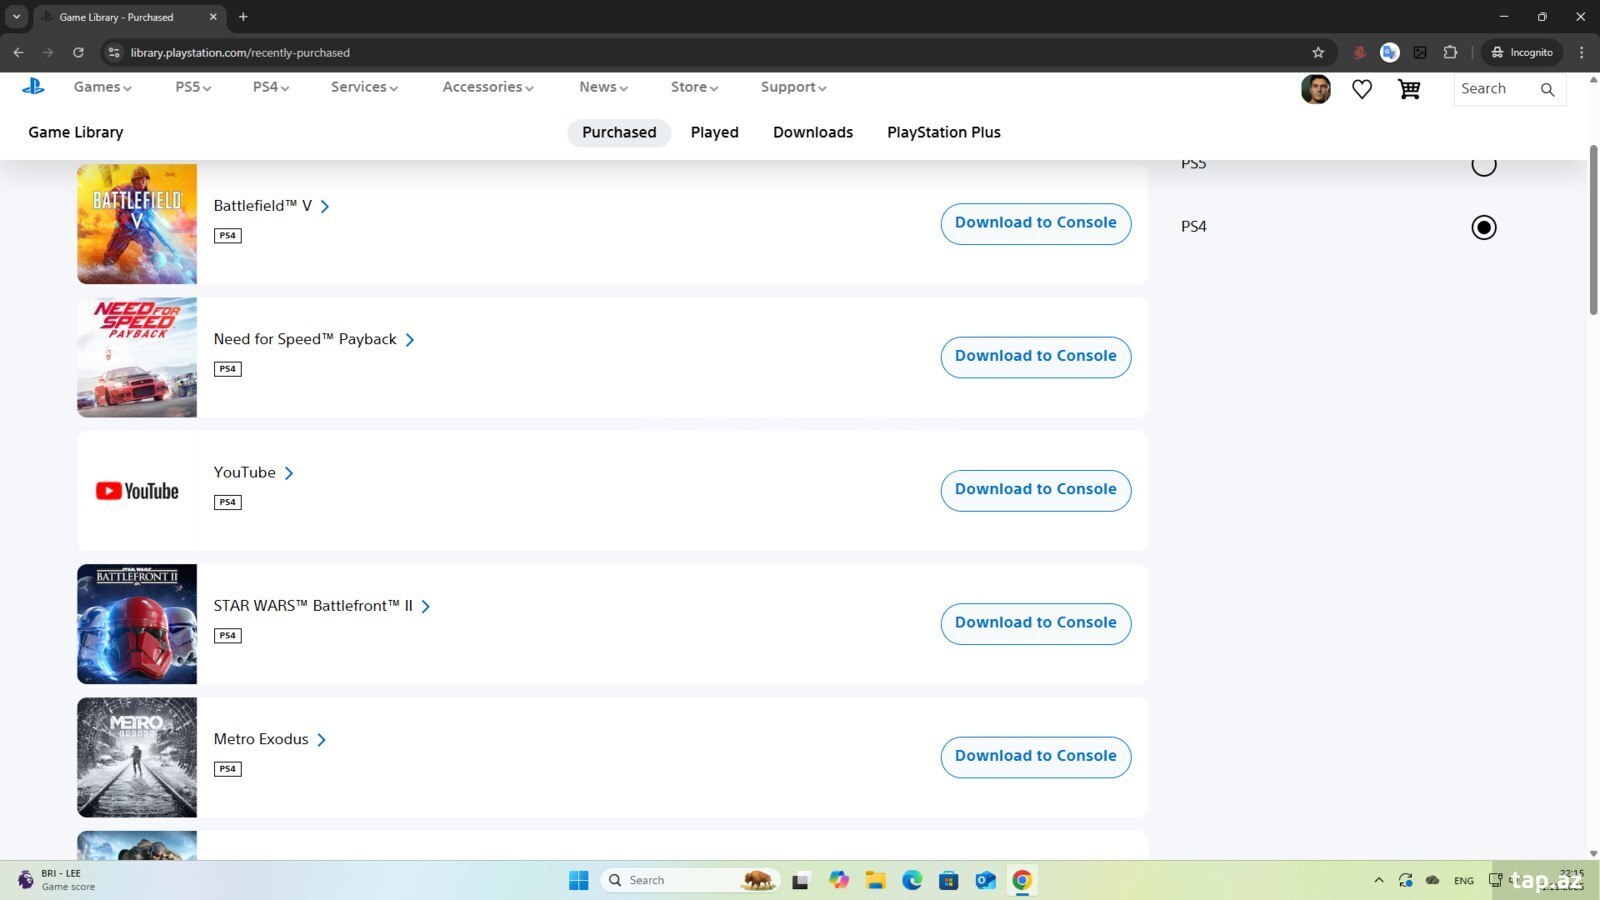Switch to the Downloads tab
The width and height of the screenshot is (1600, 900).
coord(813,132)
